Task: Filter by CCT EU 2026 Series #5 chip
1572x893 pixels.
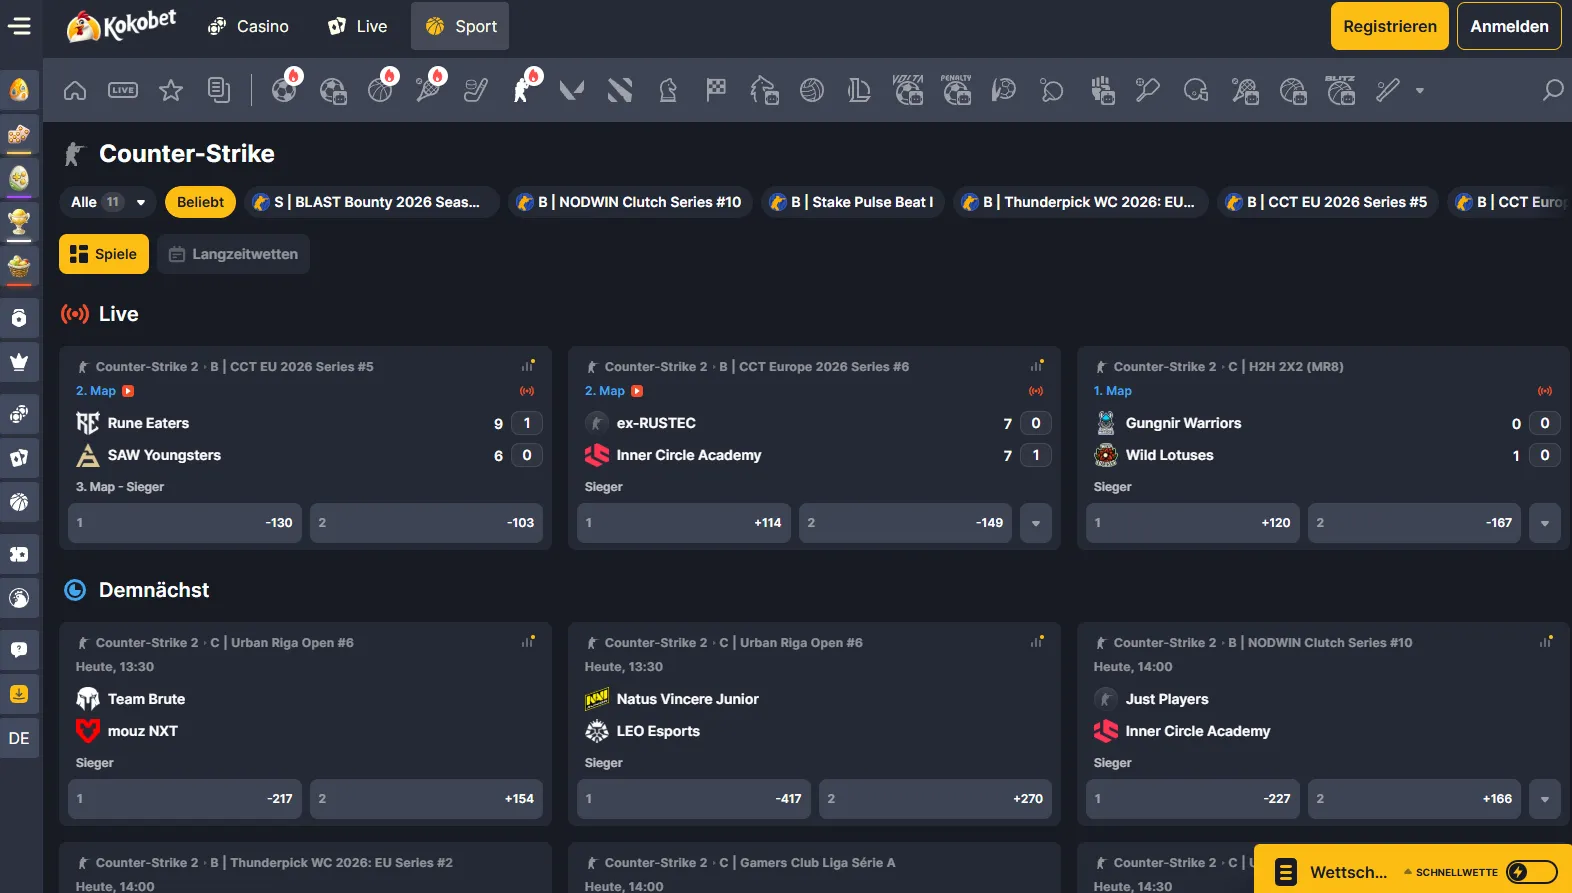Action: click(1328, 202)
